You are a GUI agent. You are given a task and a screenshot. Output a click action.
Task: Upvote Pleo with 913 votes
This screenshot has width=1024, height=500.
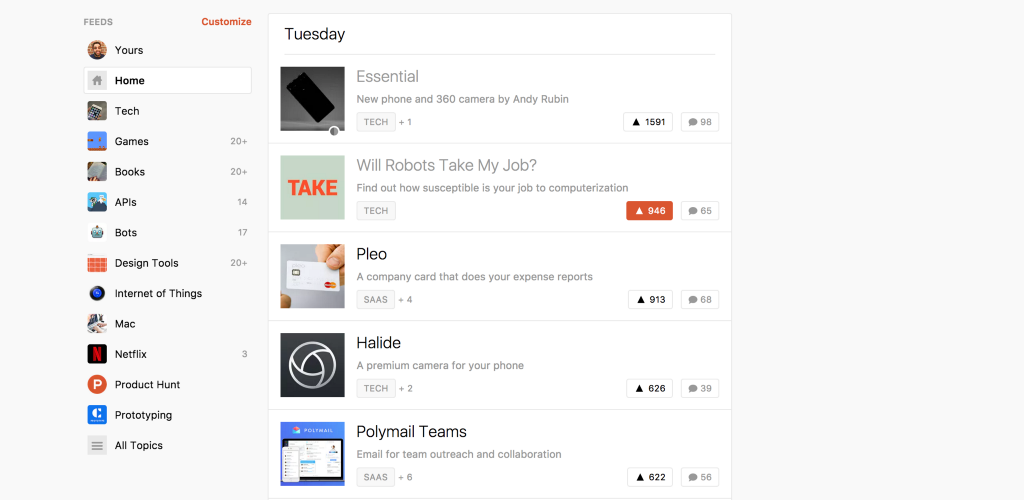pos(650,300)
